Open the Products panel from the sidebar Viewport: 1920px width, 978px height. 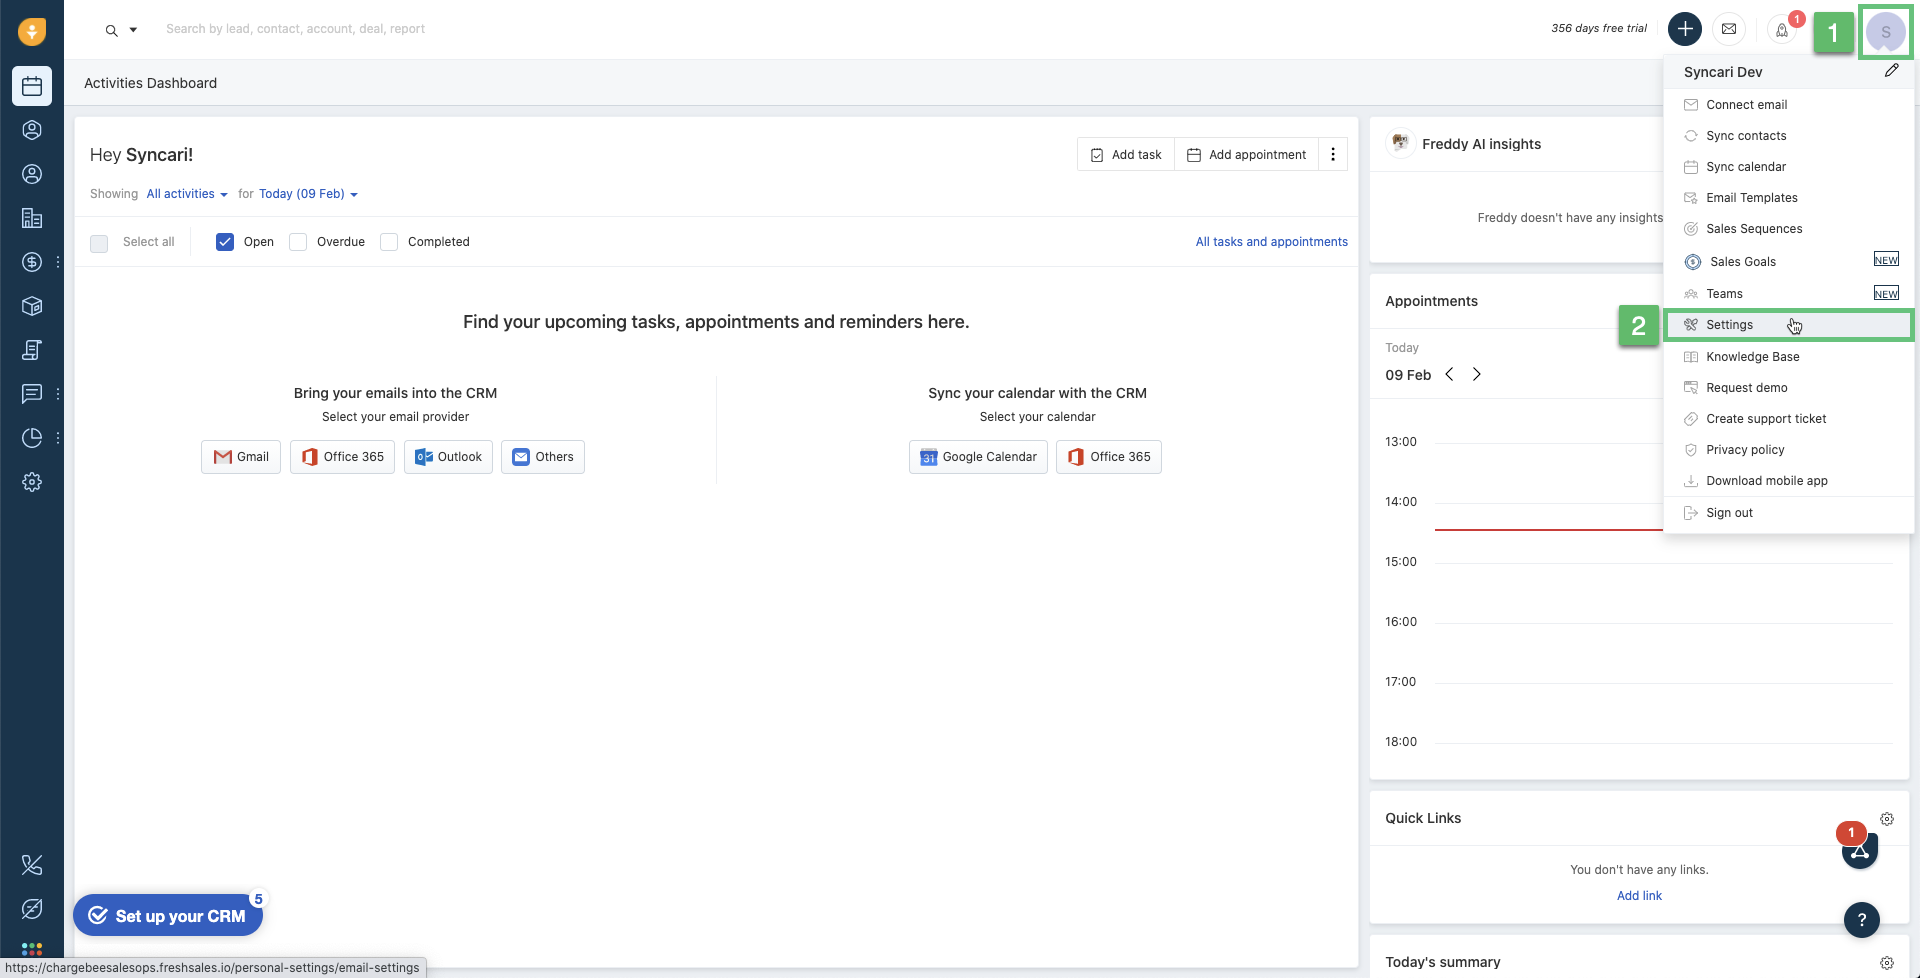[32, 306]
